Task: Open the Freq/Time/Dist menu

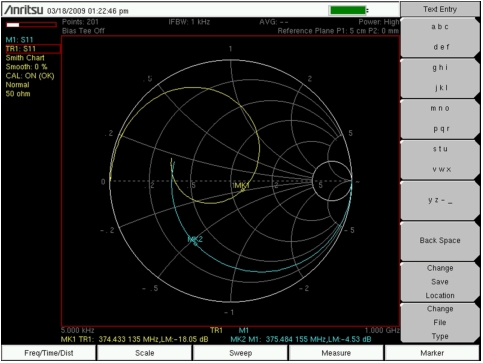Action: (x=49, y=353)
